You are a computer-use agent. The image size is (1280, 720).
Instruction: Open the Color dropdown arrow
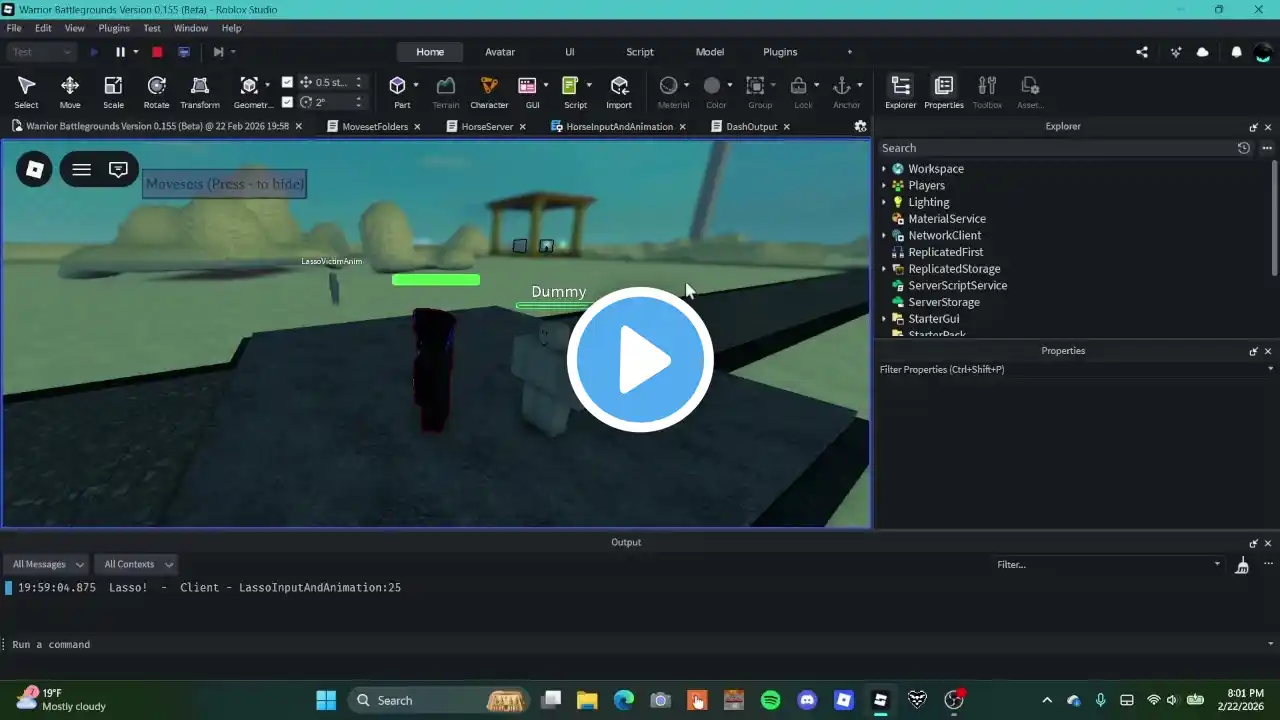(729, 85)
